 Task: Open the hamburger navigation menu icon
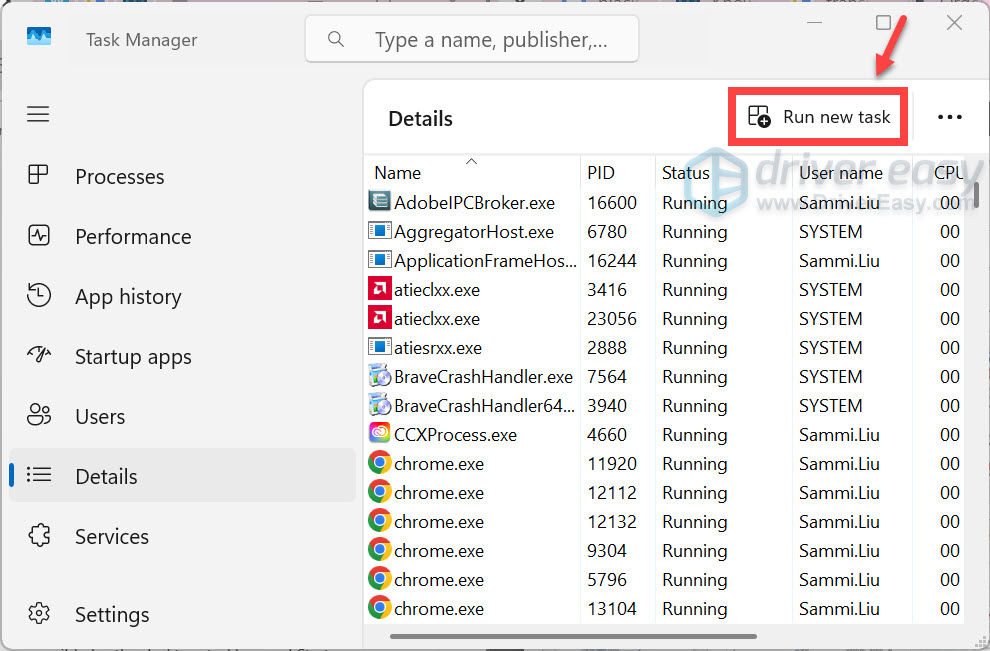pos(38,114)
